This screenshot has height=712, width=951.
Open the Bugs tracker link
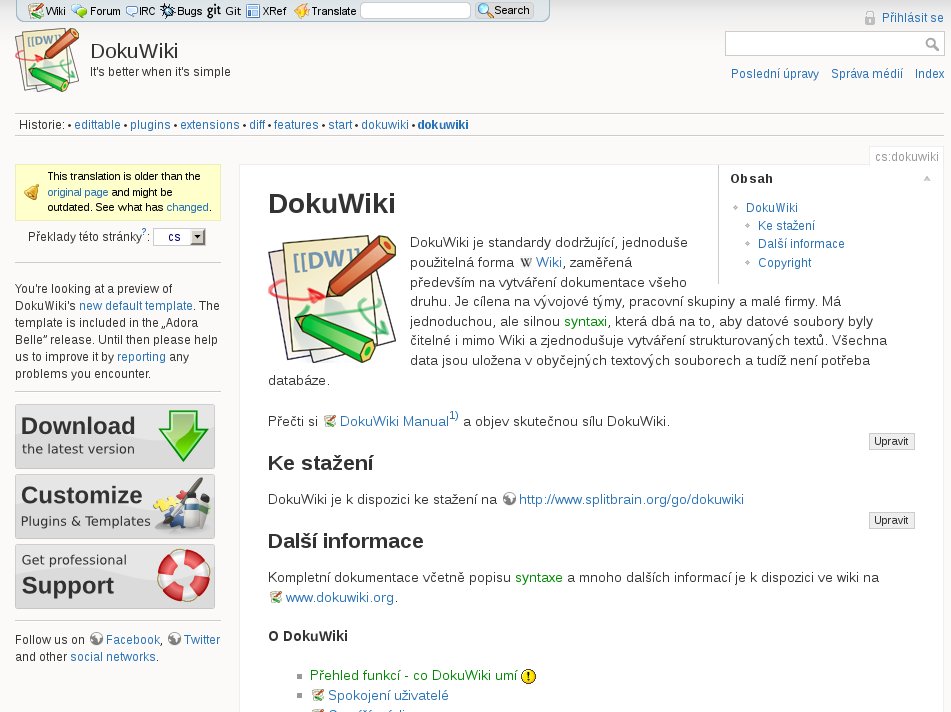tap(181, 11)
